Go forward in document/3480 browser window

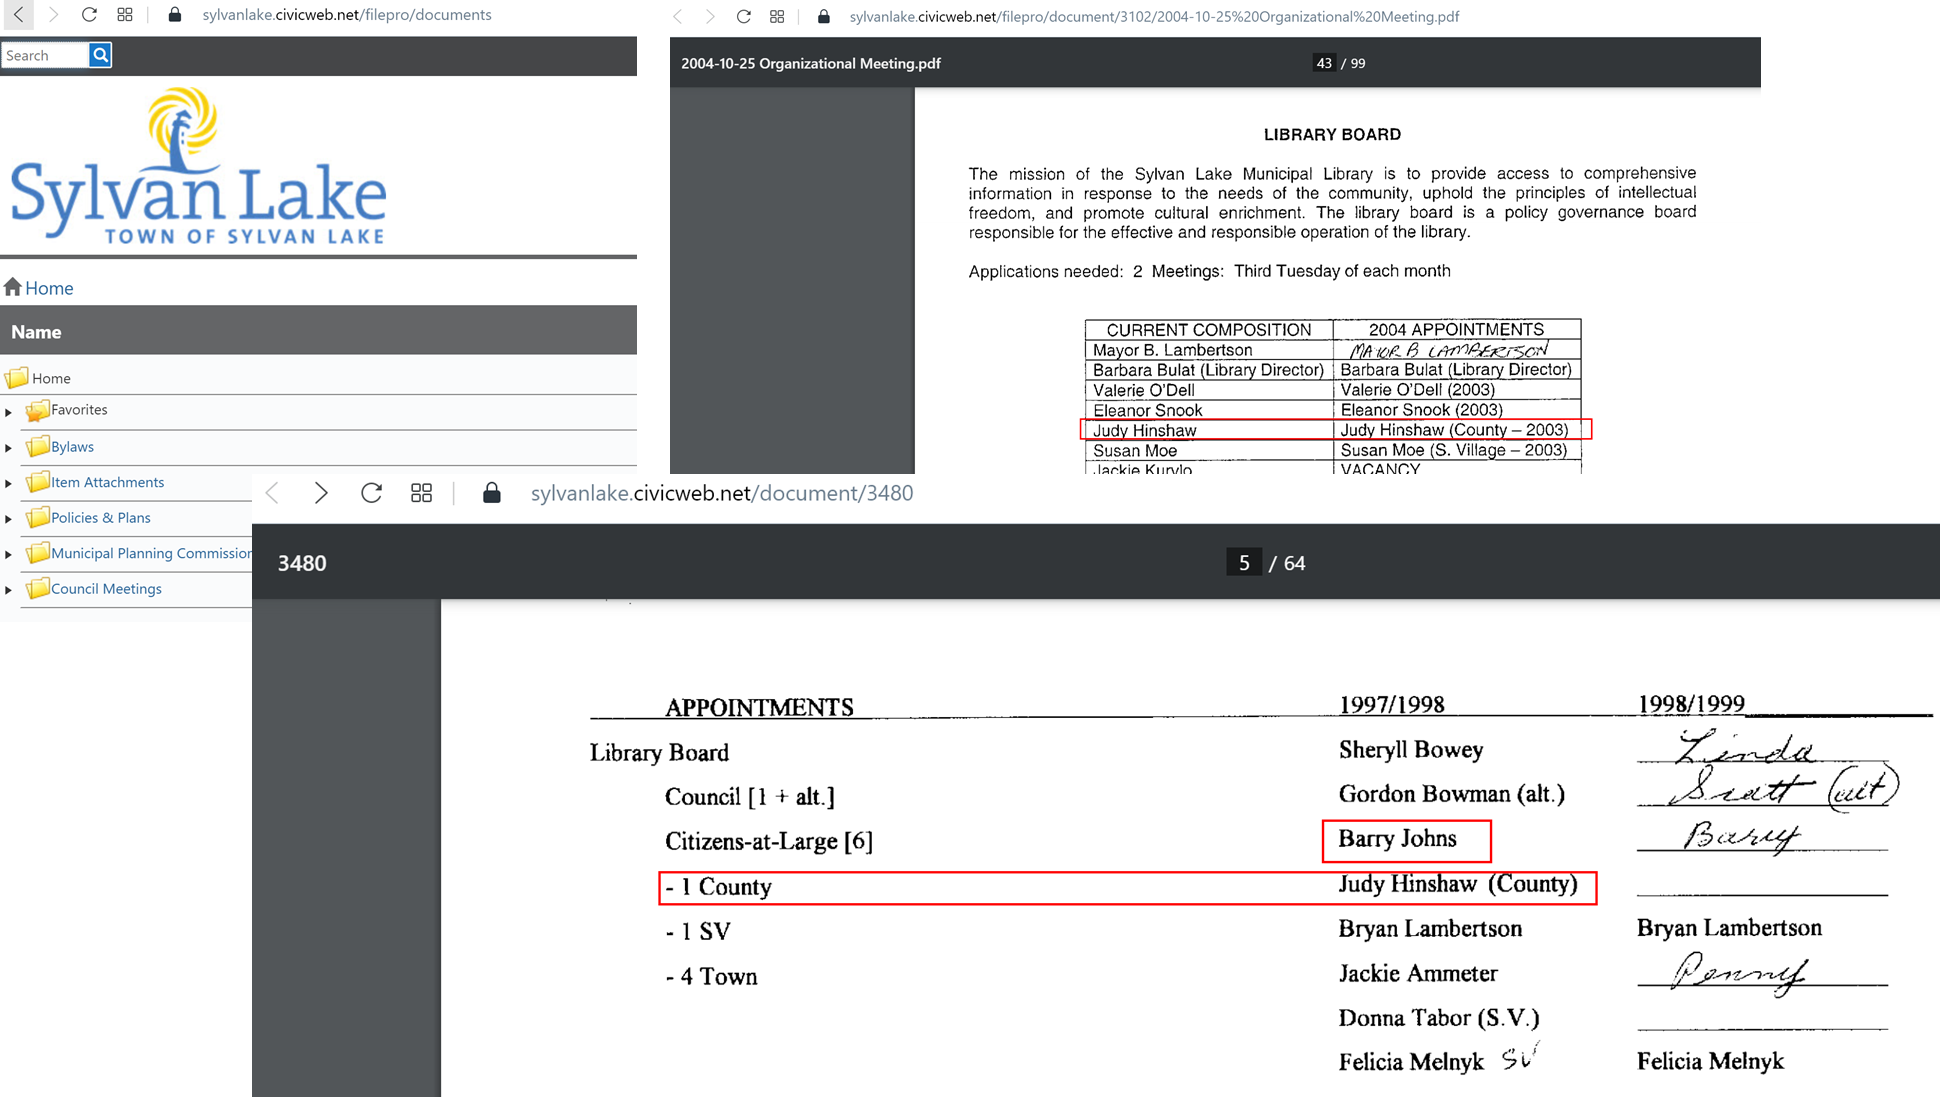coord(321,493)
